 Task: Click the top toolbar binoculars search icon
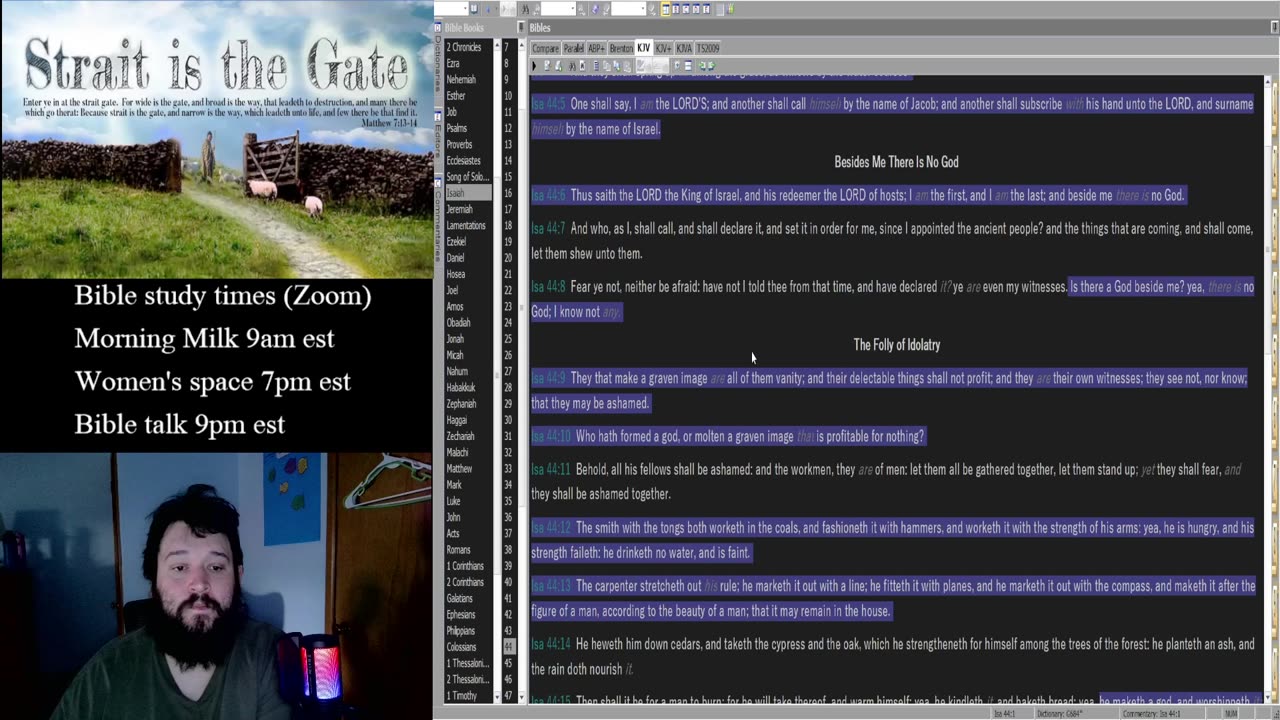525,9
